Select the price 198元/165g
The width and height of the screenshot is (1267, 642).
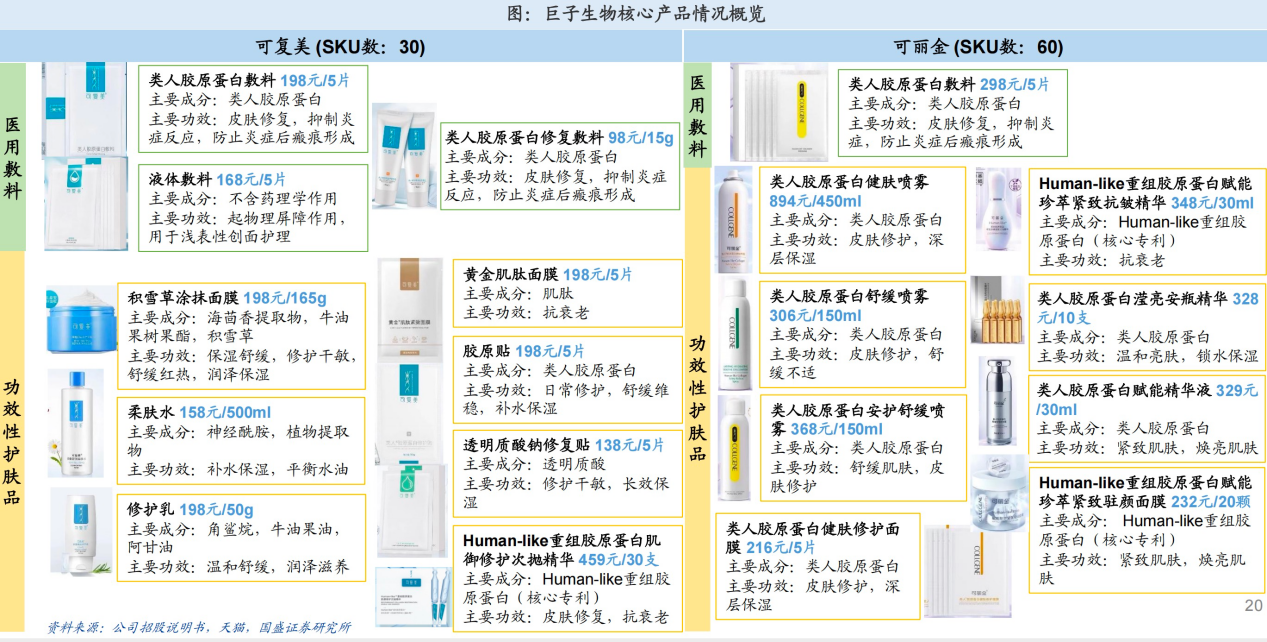click(284, 297)
